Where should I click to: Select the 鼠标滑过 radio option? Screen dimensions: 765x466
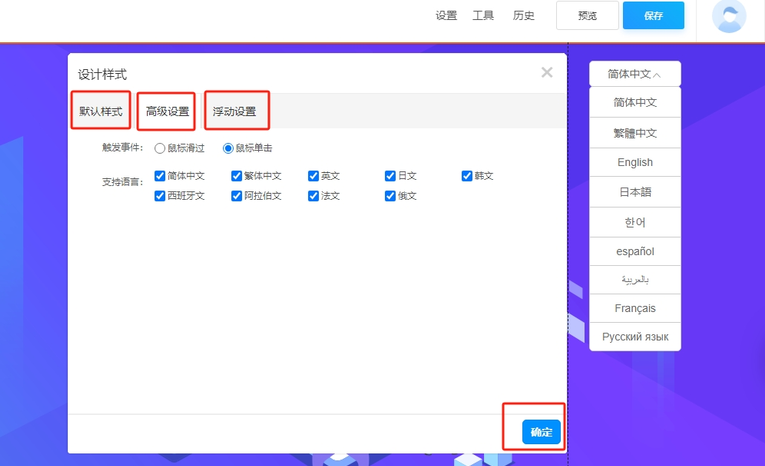click(x=160, y=148)
